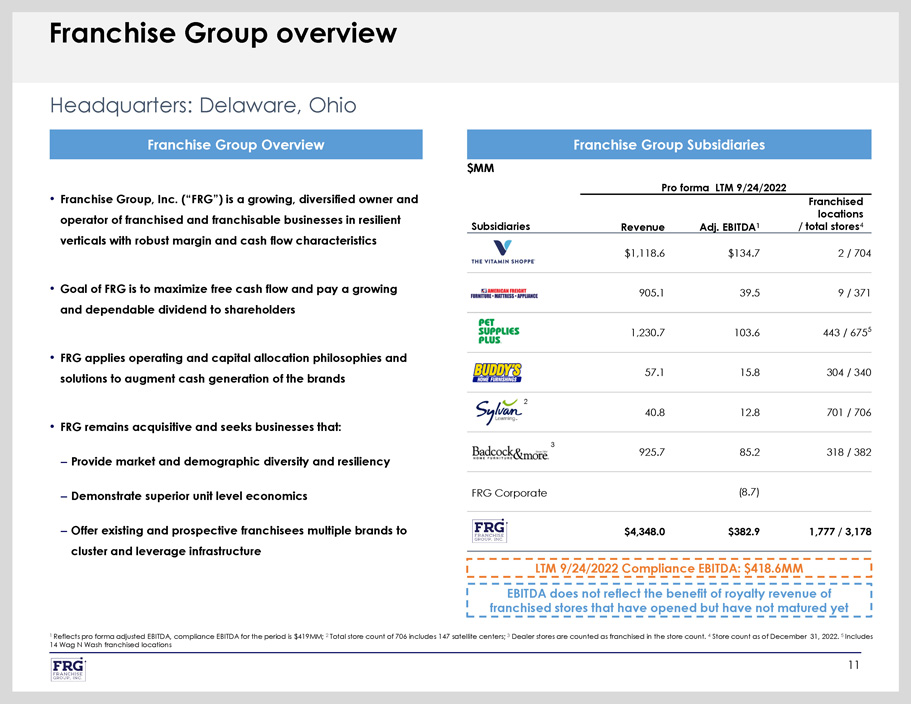This screenshot has height=704, width=911.
Task: Click the American Freight logo
Action: pos(505,294)
